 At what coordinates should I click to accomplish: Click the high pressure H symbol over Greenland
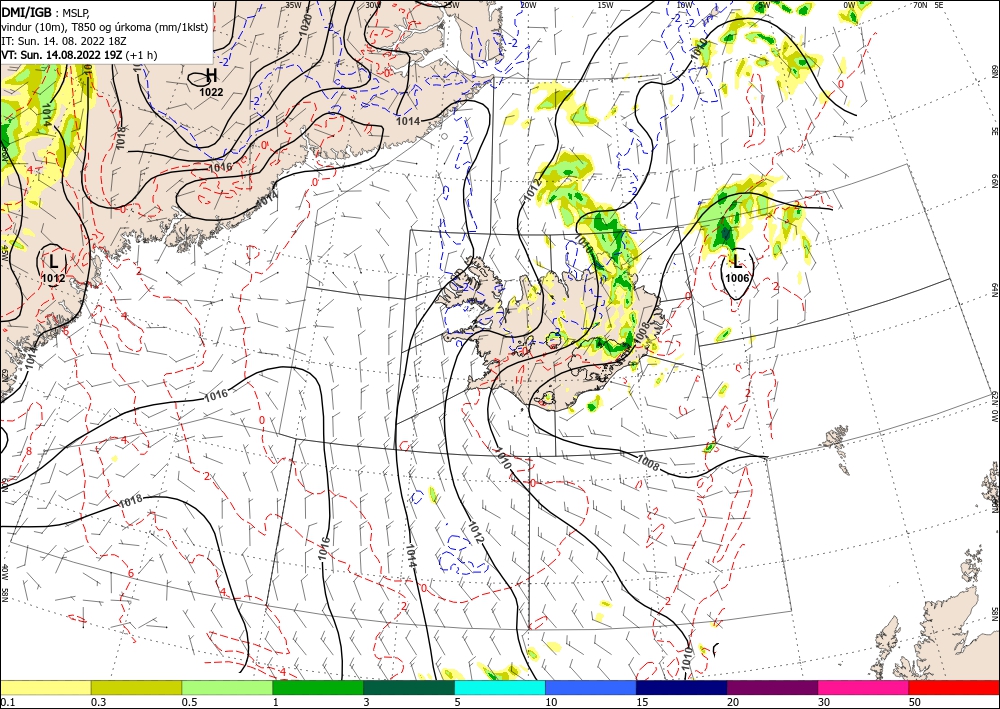[211, 76]
